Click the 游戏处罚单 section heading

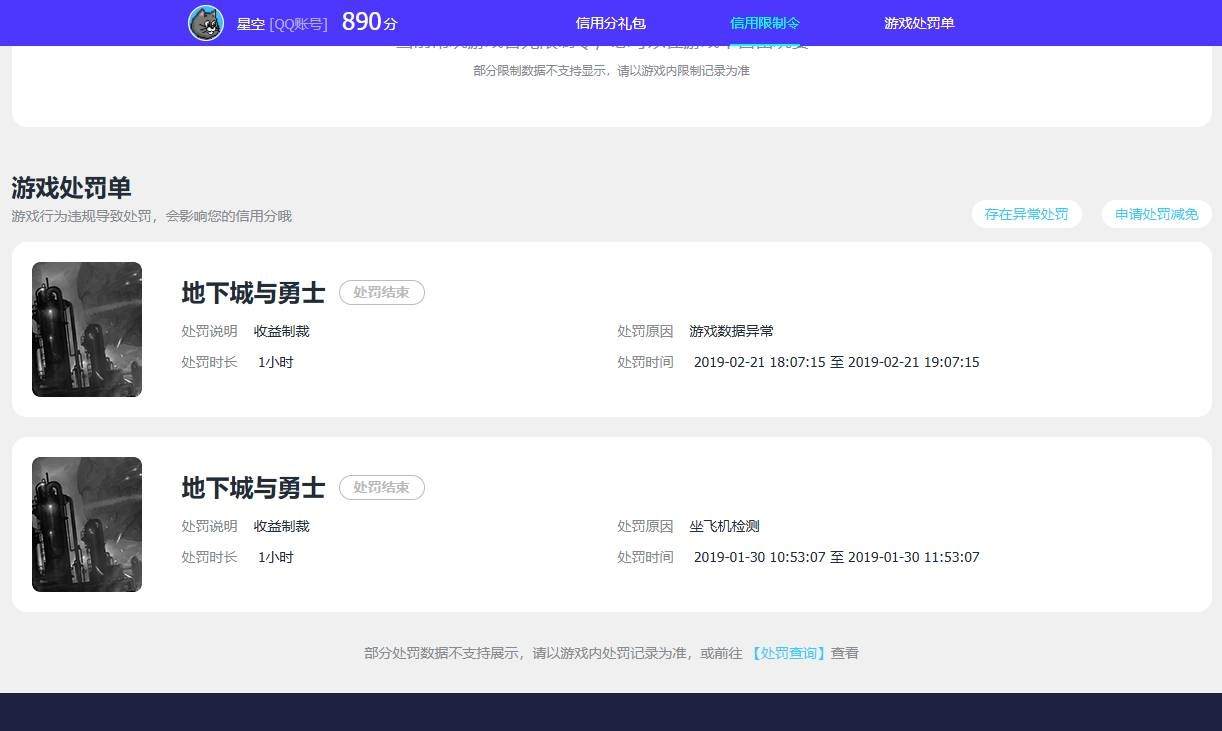(x=71, y=188)
